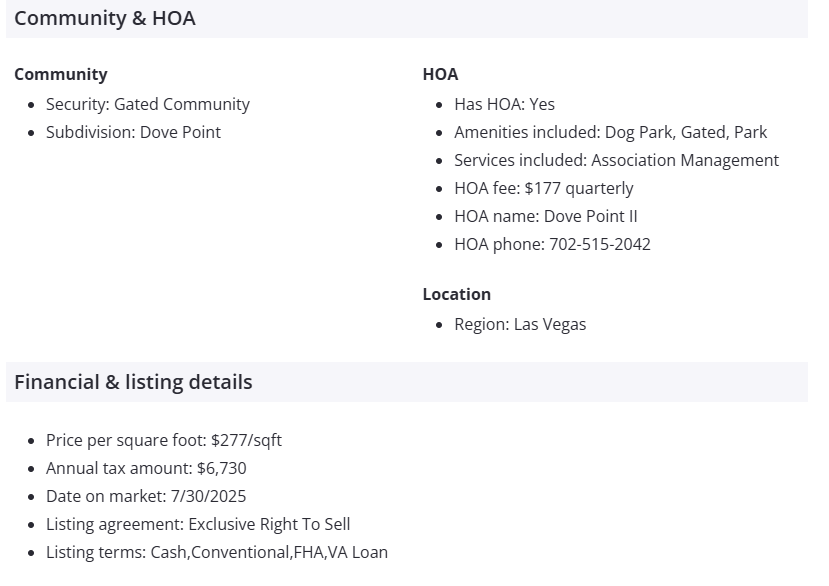Image resolution: width=829 pixels, height=586 pixels.
Task: Click HOA phone number 702-515-2042
Action: point(599,244)
